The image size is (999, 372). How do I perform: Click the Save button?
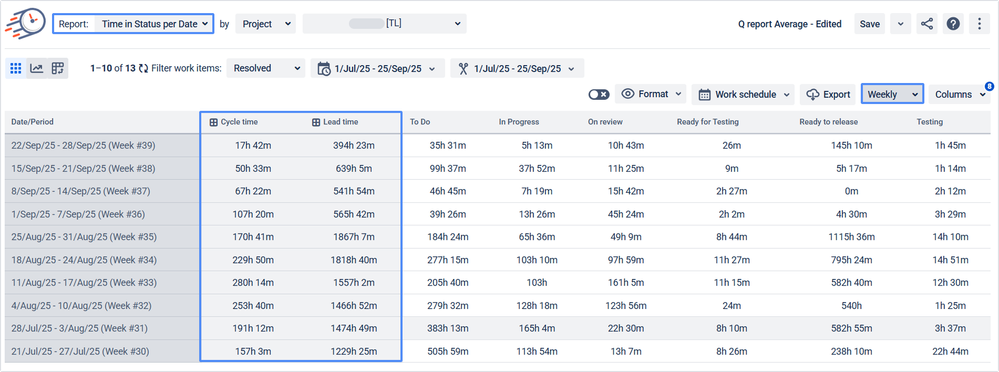point(870,24)
